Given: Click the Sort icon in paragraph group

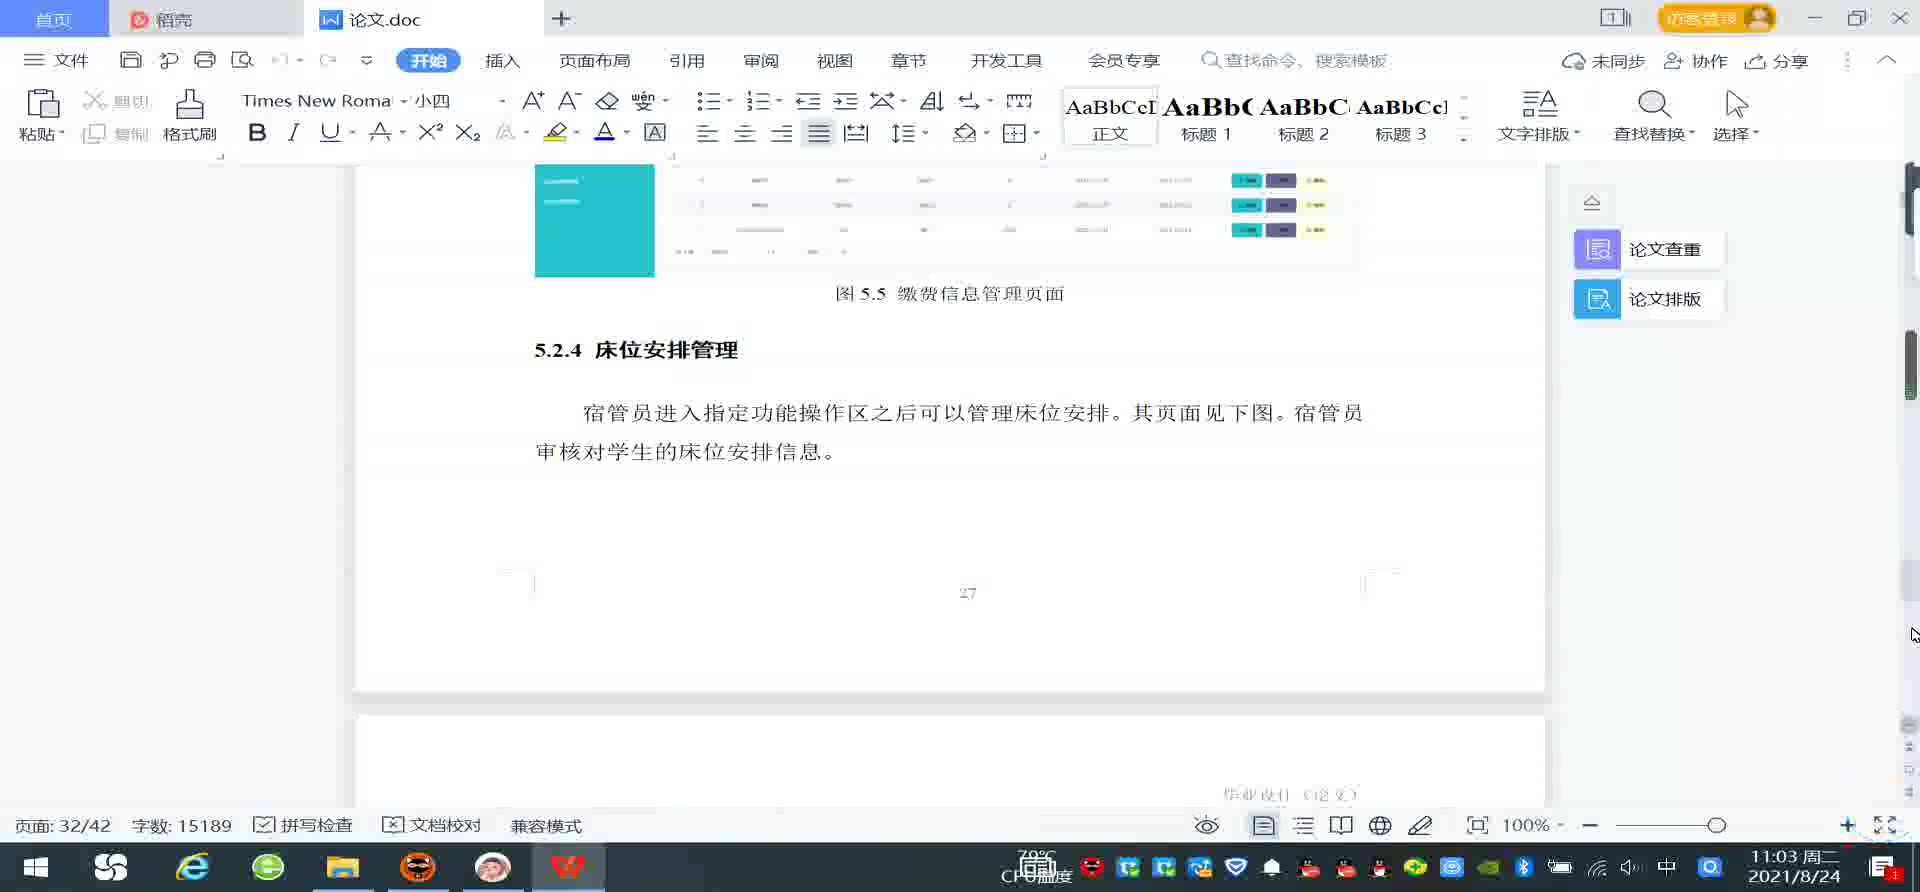Looking at the screenshot, I should pyautogui.click(x=932, y=101).
